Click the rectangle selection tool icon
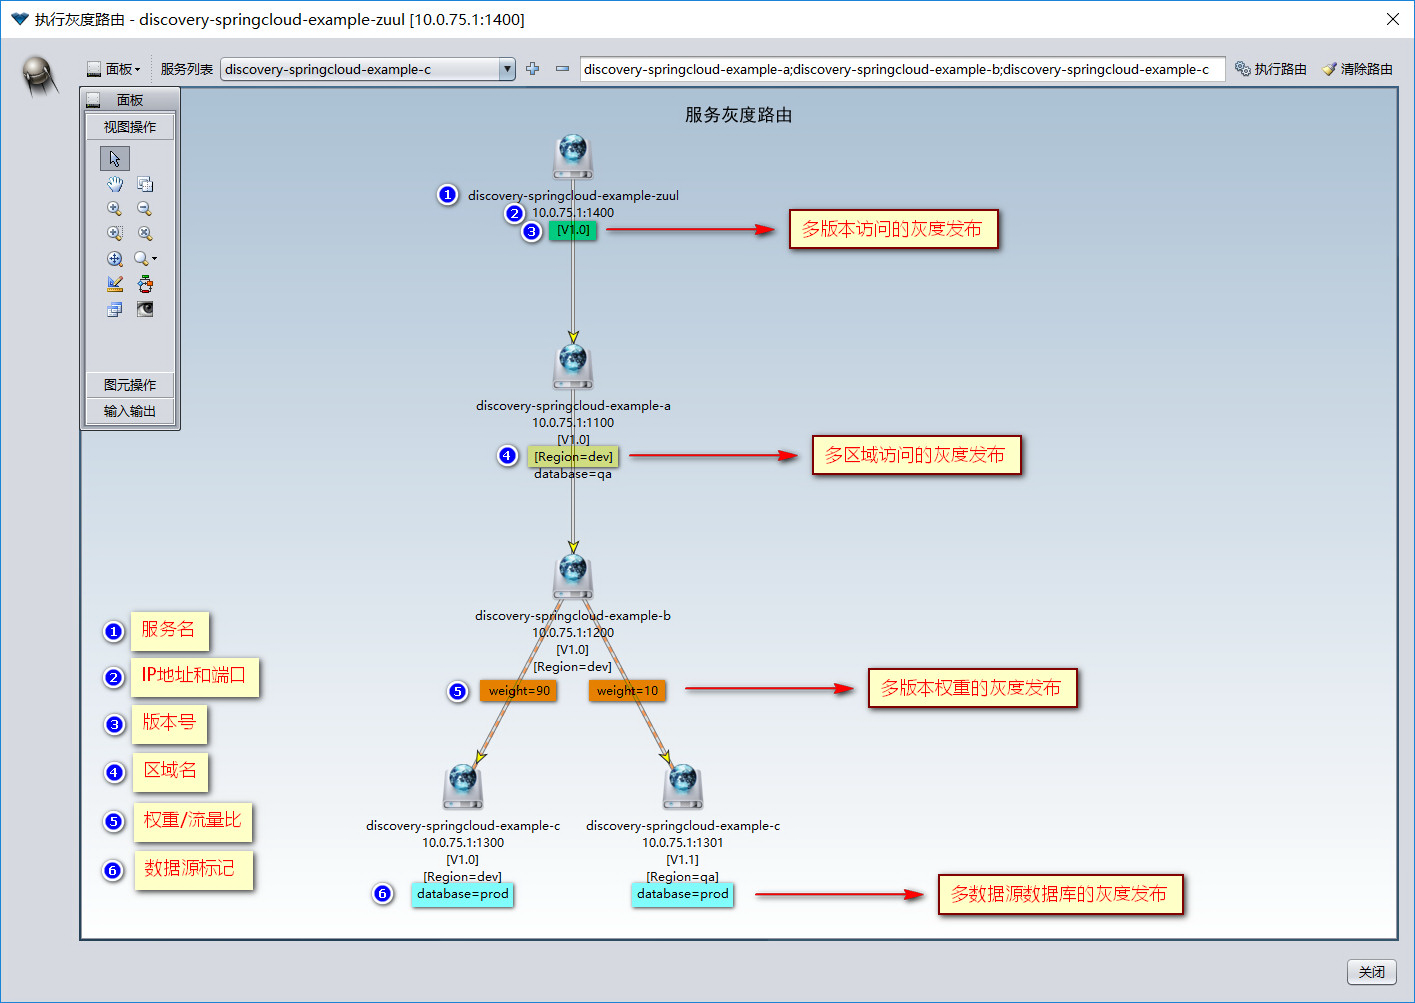The height and width of the screenshot is (1003, 1415). [x=145, y=184]
